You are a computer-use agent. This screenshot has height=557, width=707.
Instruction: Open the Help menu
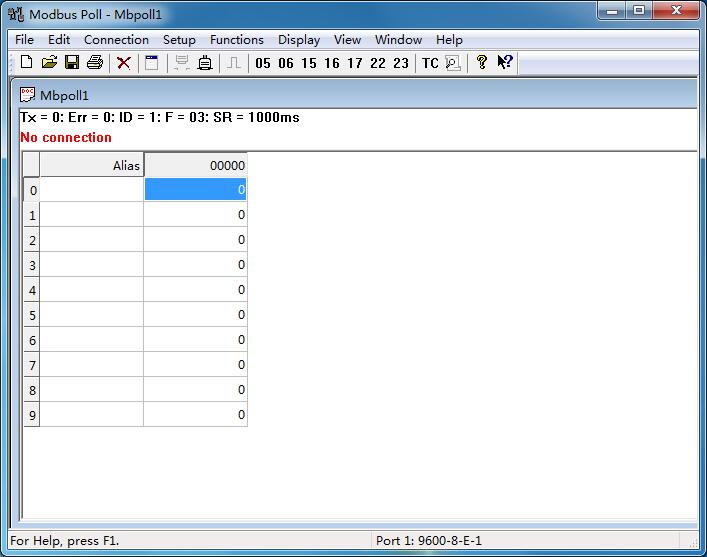tap(449, 40)
